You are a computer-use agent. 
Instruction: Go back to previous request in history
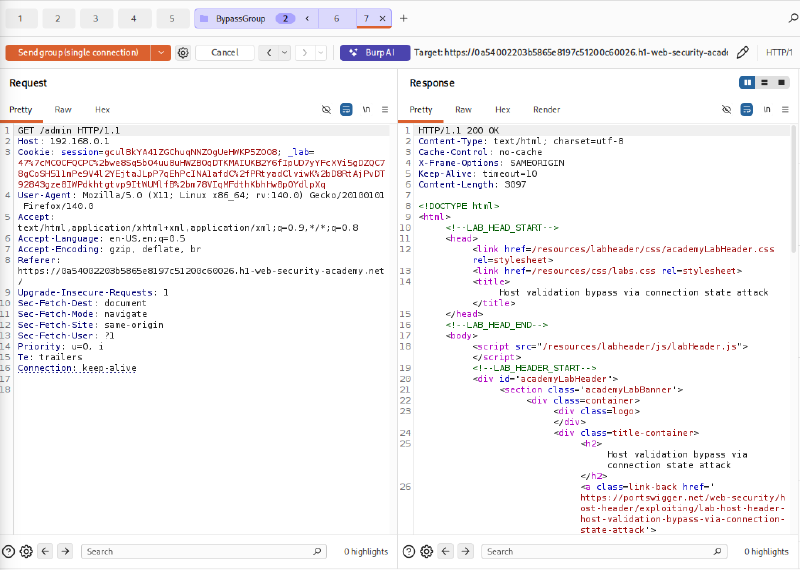tap(269, 53)
